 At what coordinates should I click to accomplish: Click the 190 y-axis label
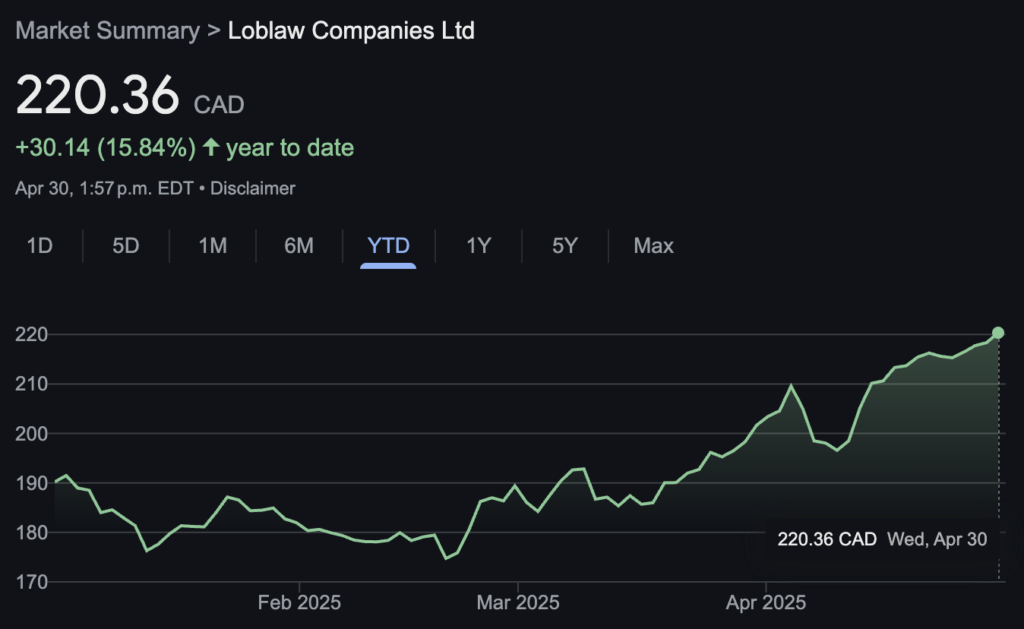coord(31,483)
